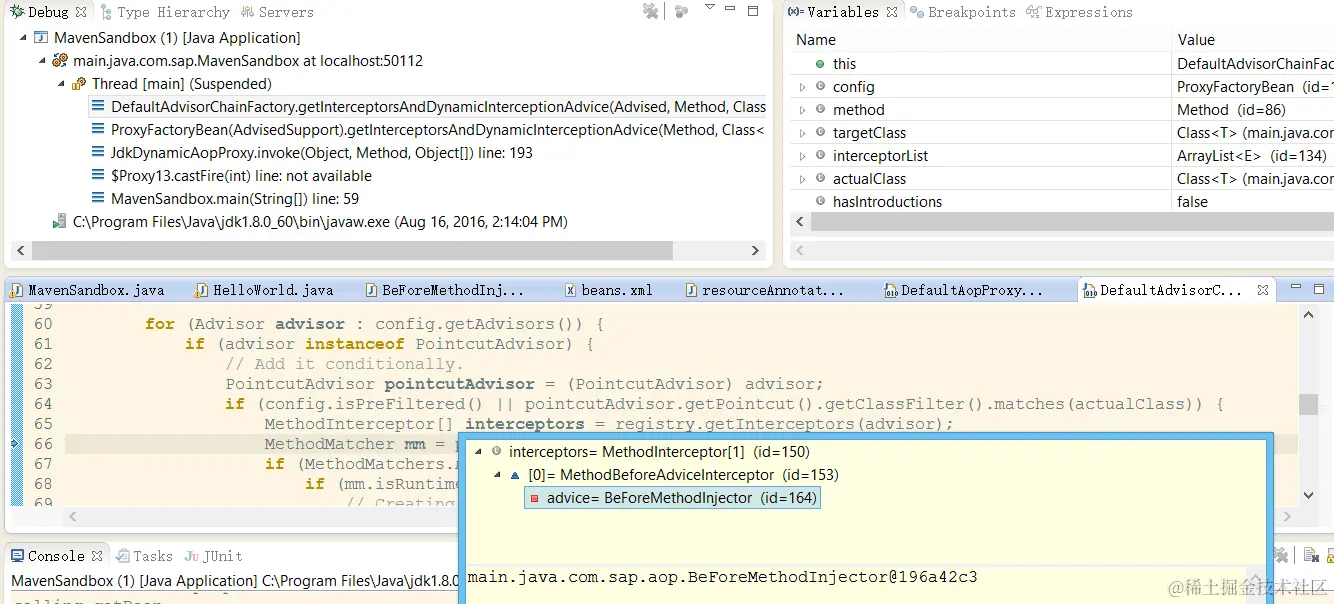This screenshot has width=1334, height=604.
Task: Click the Value column header in Variables
Action: pyautogui.click(x=1253, y=40)
